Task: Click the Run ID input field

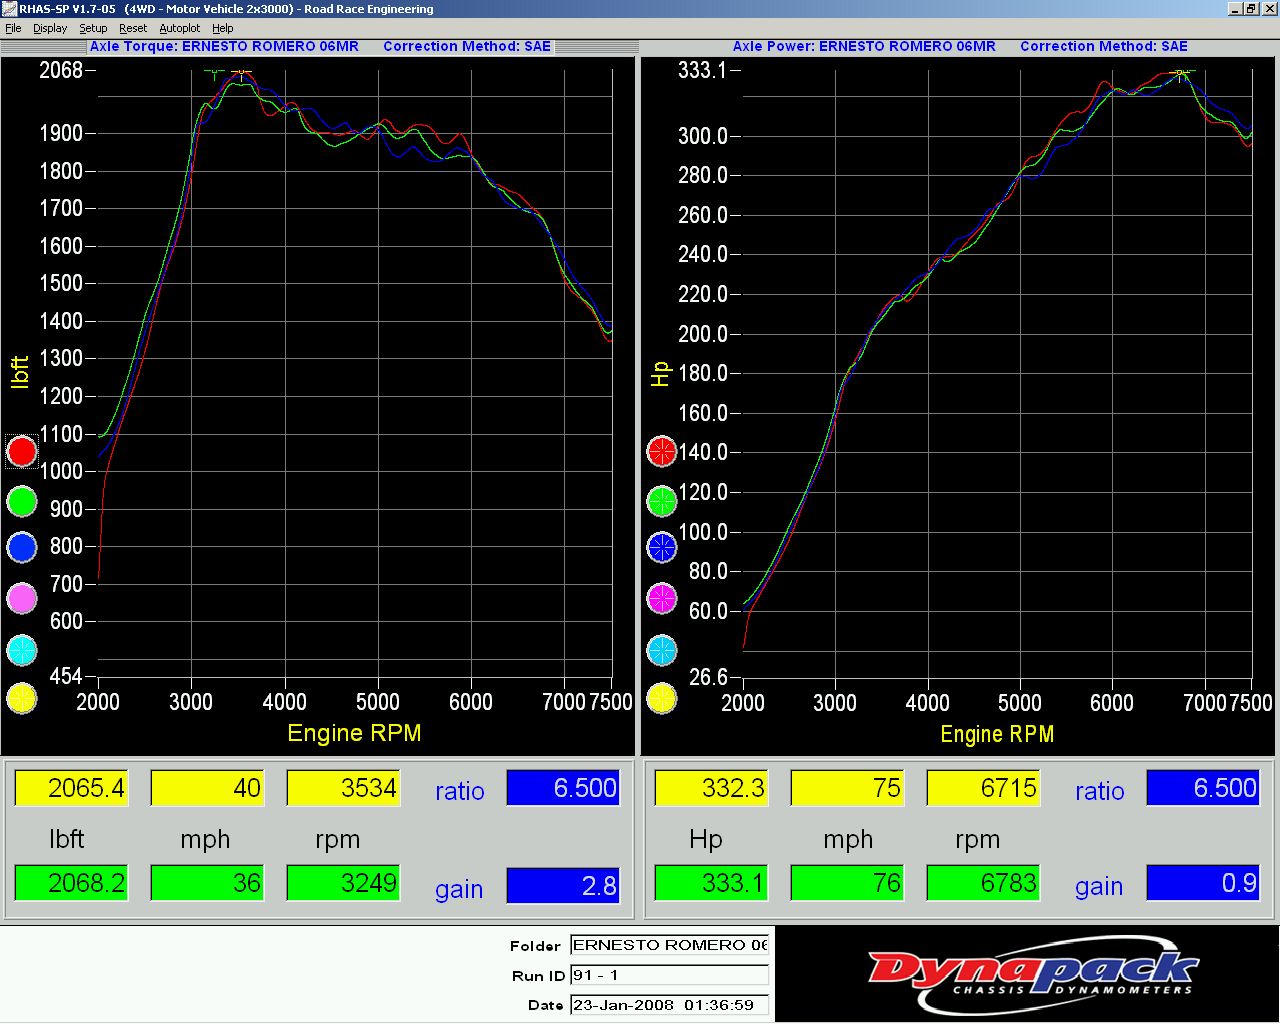Action: click(669, 975)
